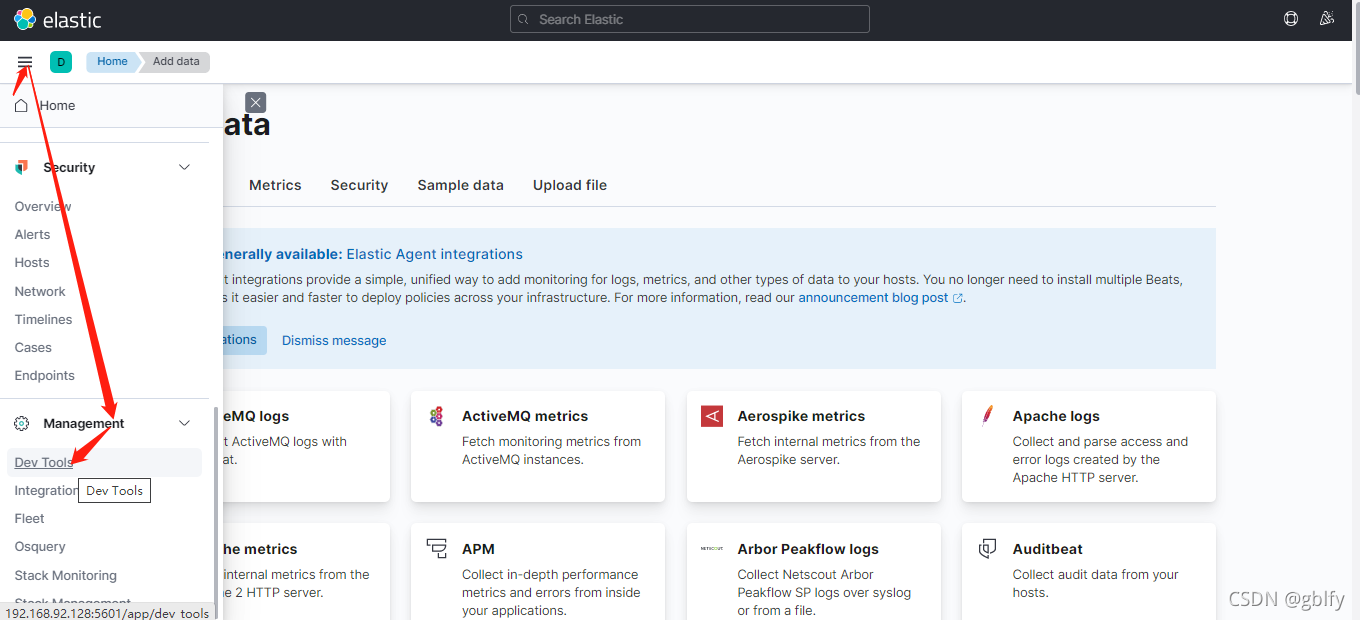The image size is (1360, 620).
Task: Click the Arbor Peakflow Netscout icon
Action: [712, 549]
